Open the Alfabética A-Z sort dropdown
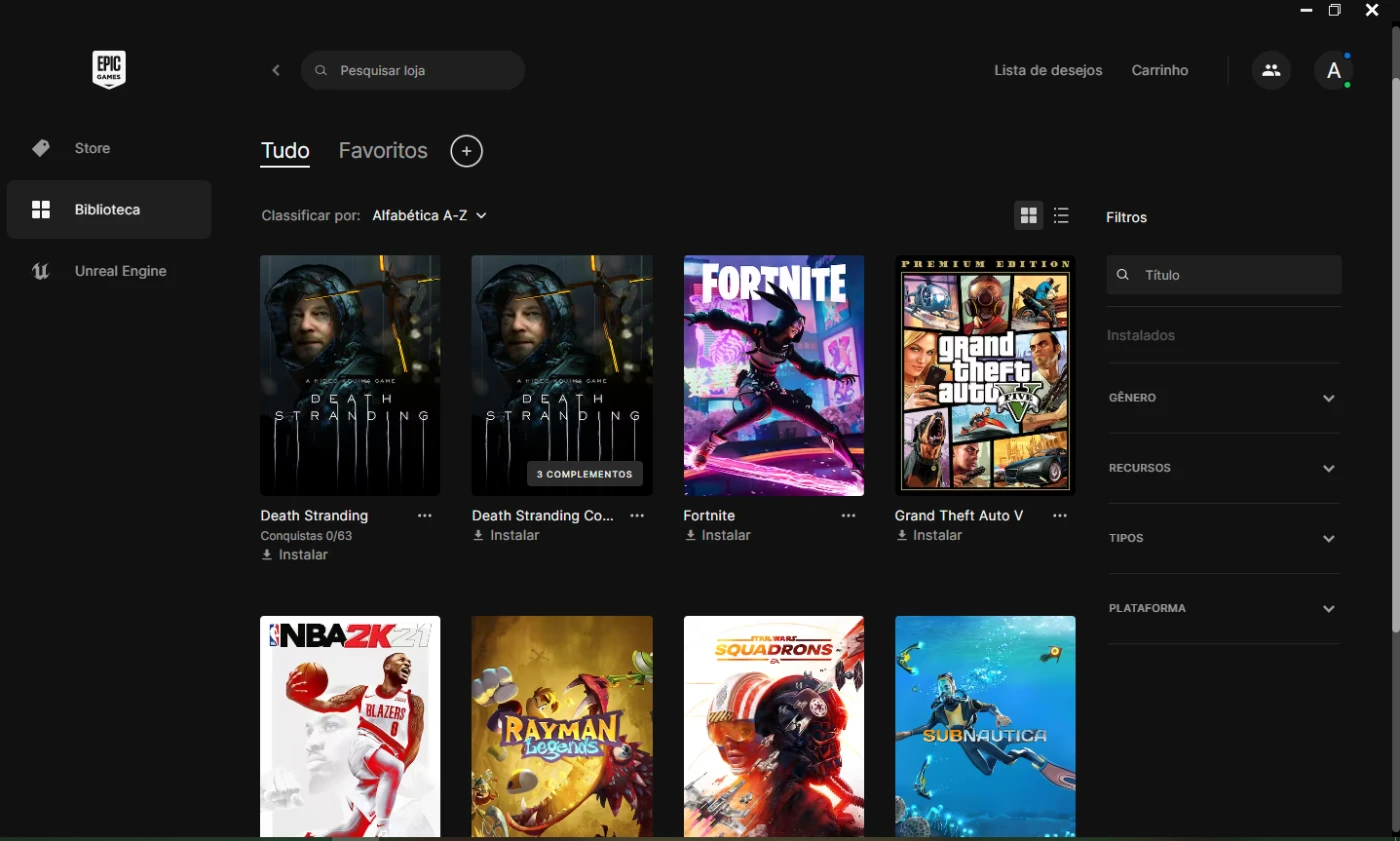The height and width of the screenshot is (841, 1400). click(x=430, y=215)
